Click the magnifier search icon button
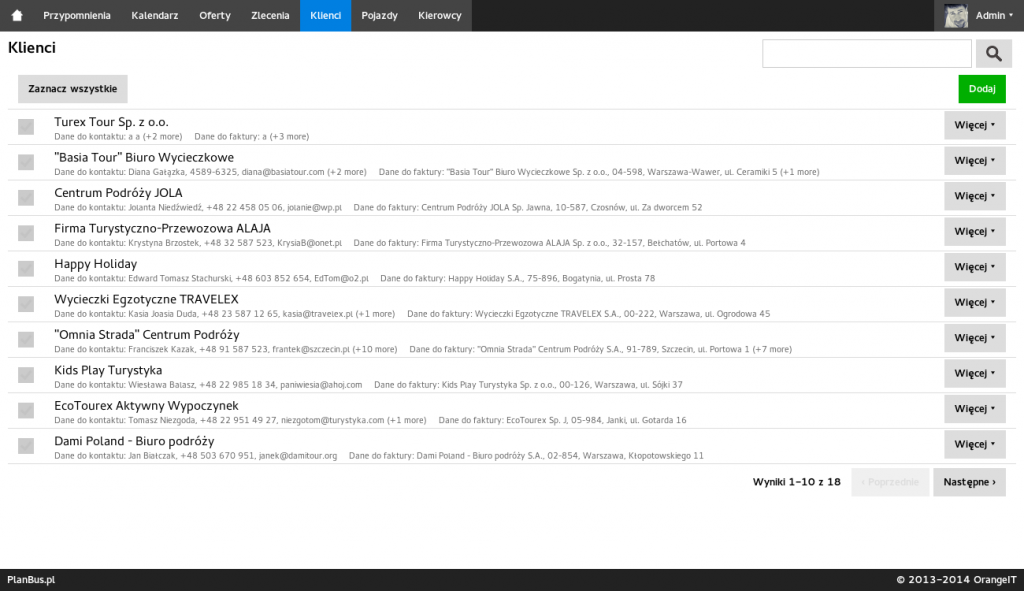The image size is (1024, 591). (x=993, y=54)
